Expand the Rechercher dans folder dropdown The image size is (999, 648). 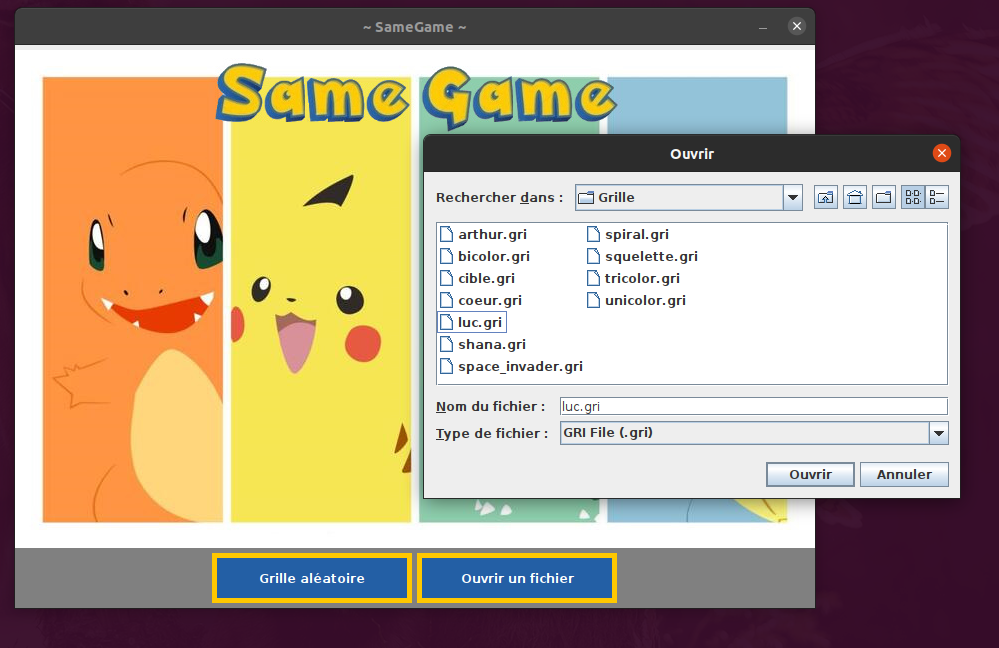click(793, 198)
